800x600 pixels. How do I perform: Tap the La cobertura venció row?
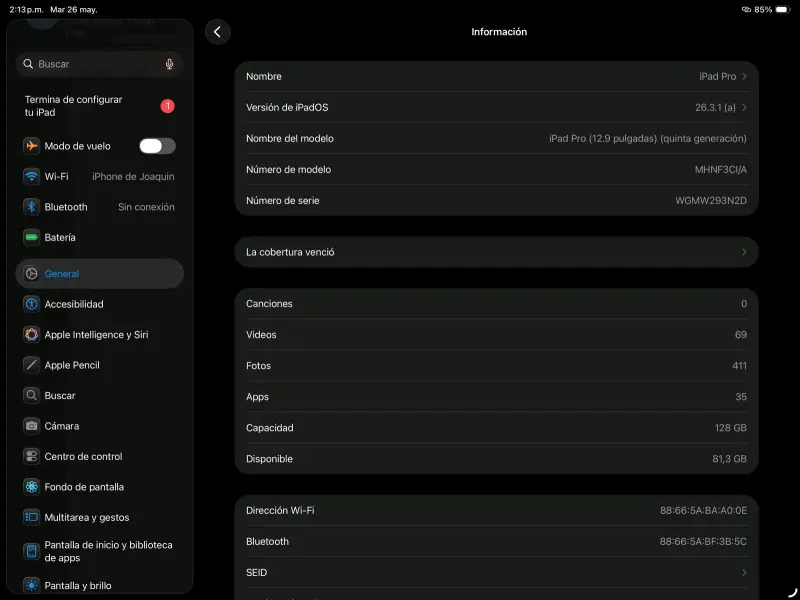point(496,252)
